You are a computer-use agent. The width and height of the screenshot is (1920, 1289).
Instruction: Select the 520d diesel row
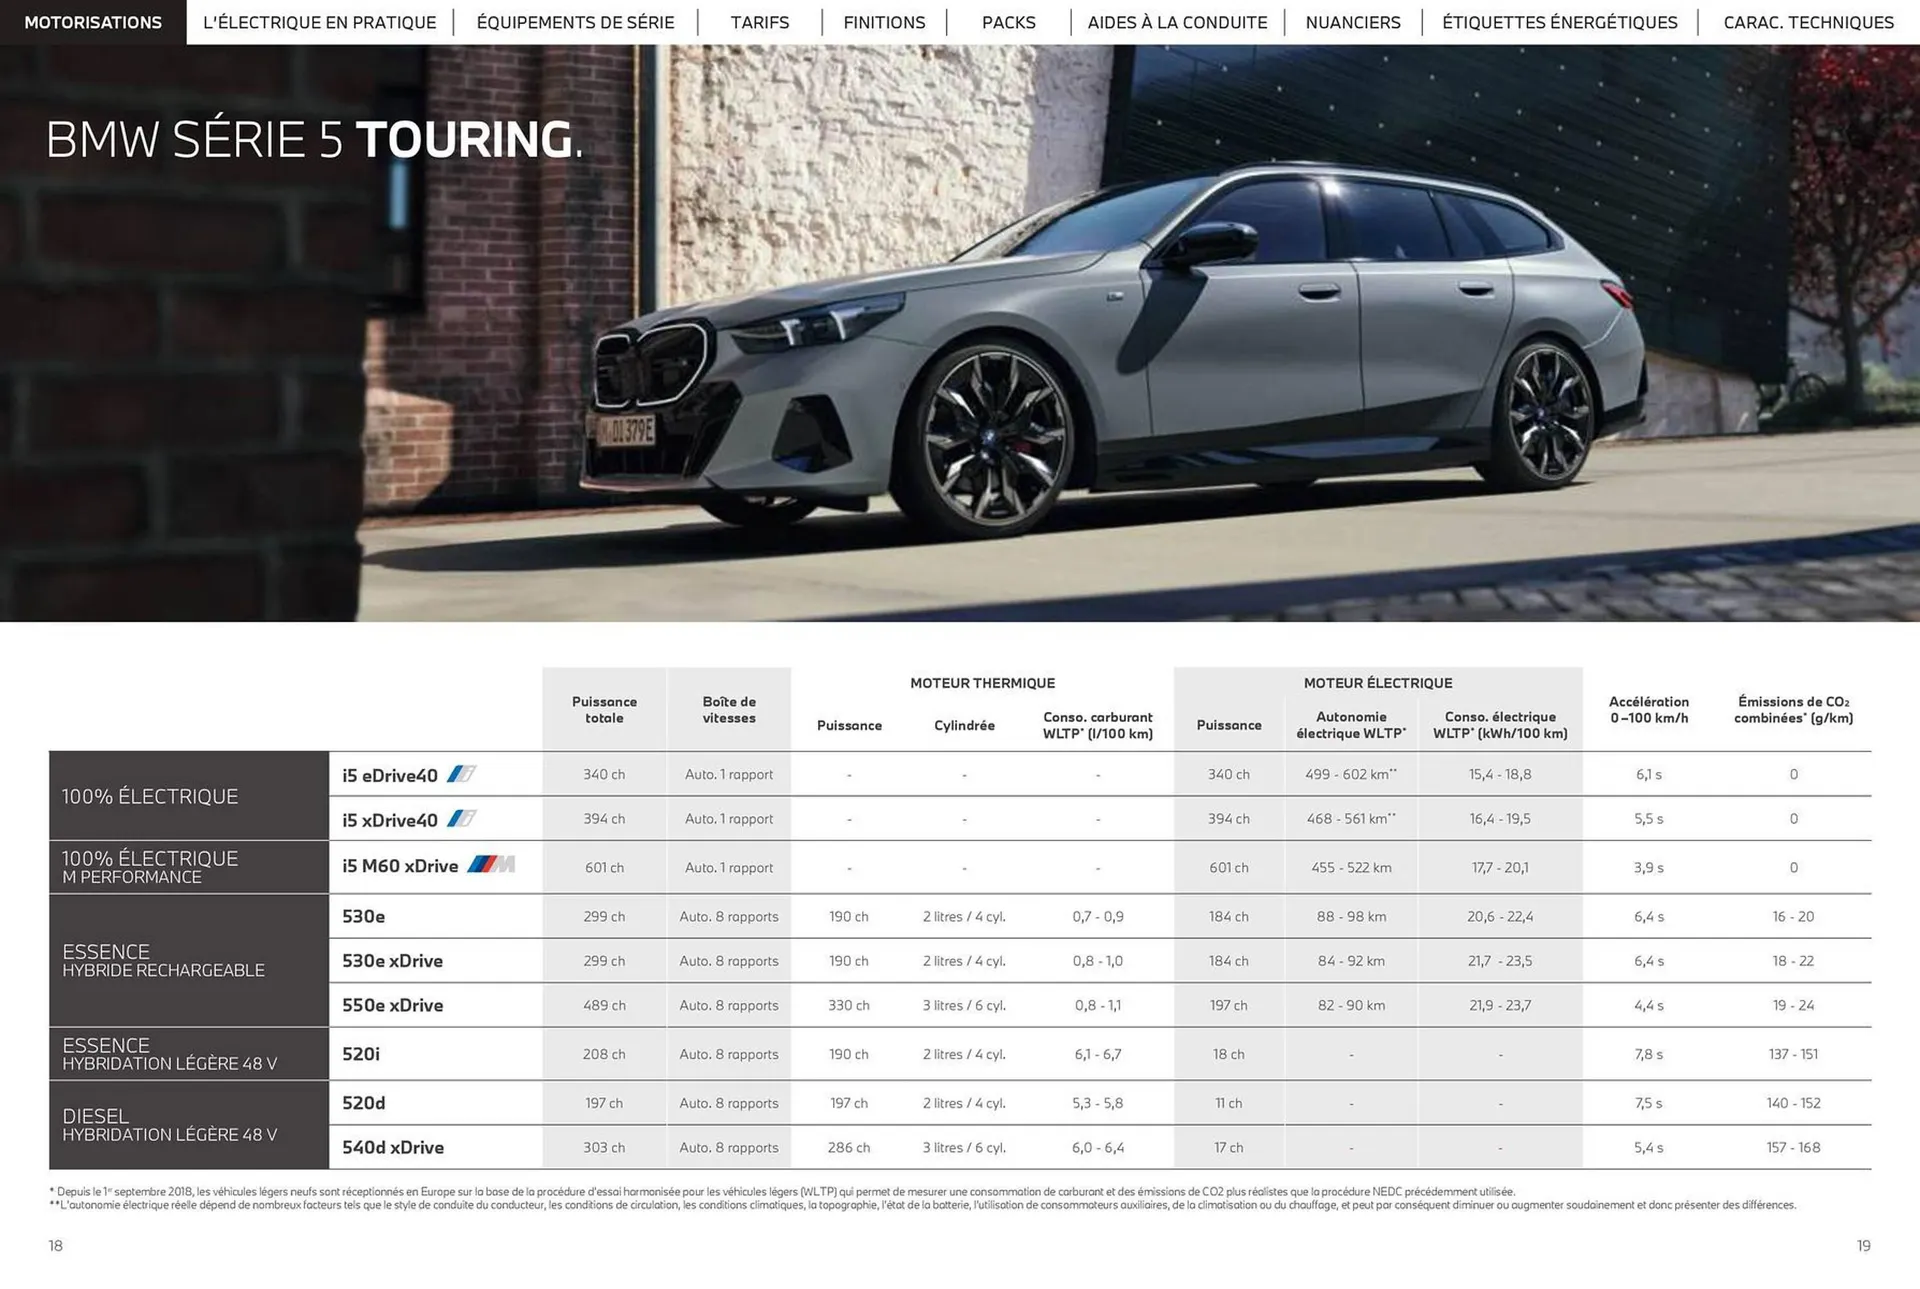367,1103
